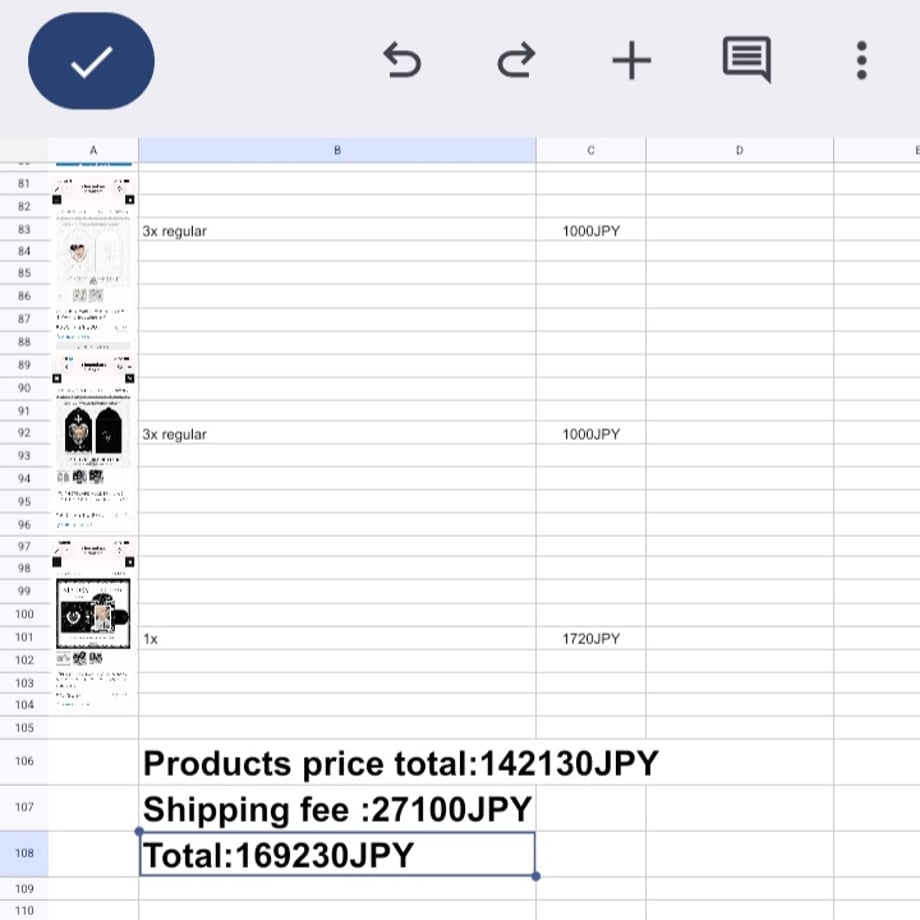
Task: Select row 106 header
Action: [24, 762]
